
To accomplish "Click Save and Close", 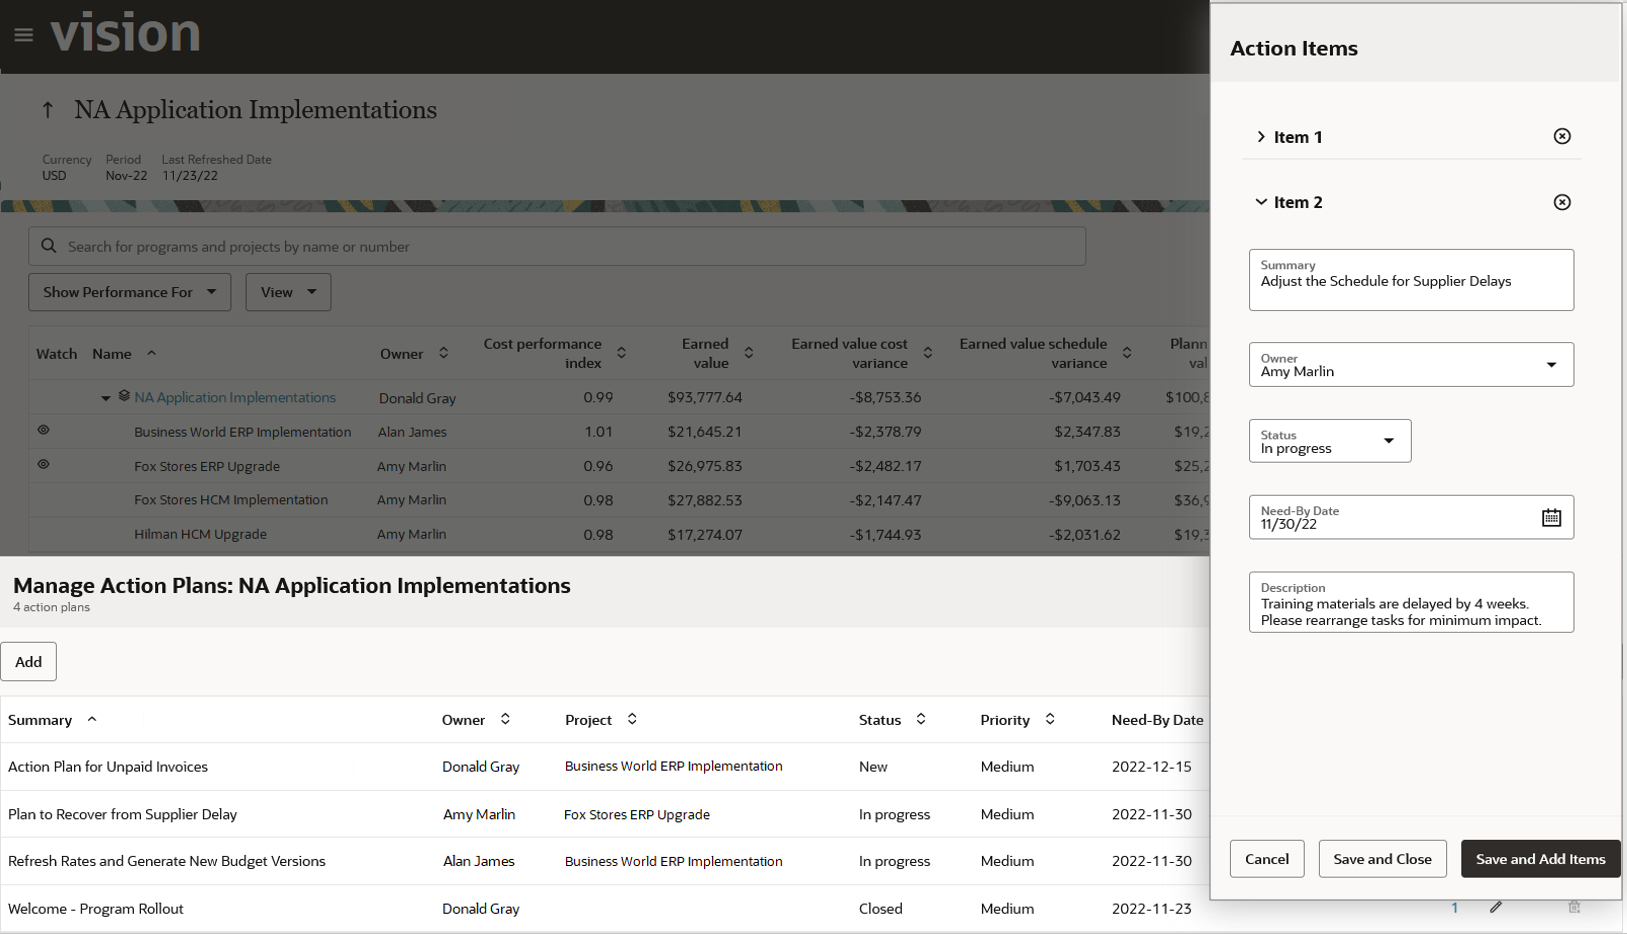I will [1382, 859].
